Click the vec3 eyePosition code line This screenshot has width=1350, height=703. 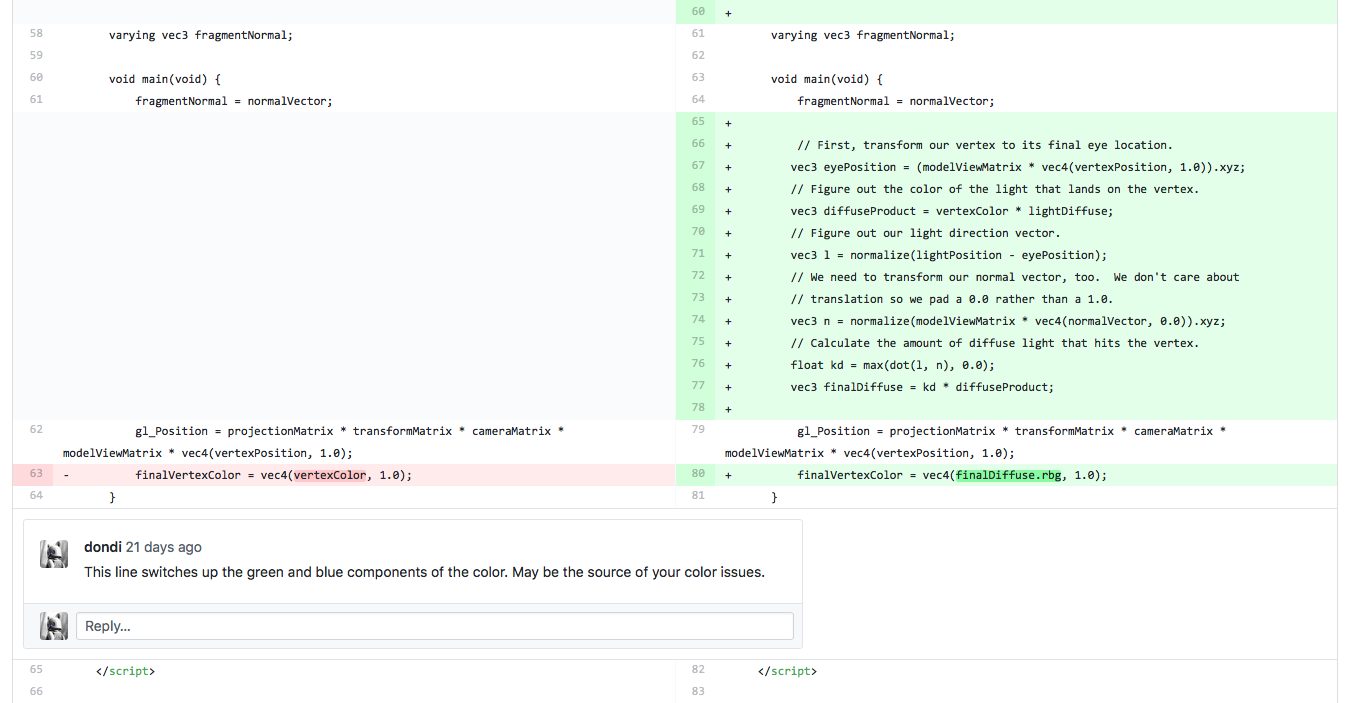click(1017, 167)
